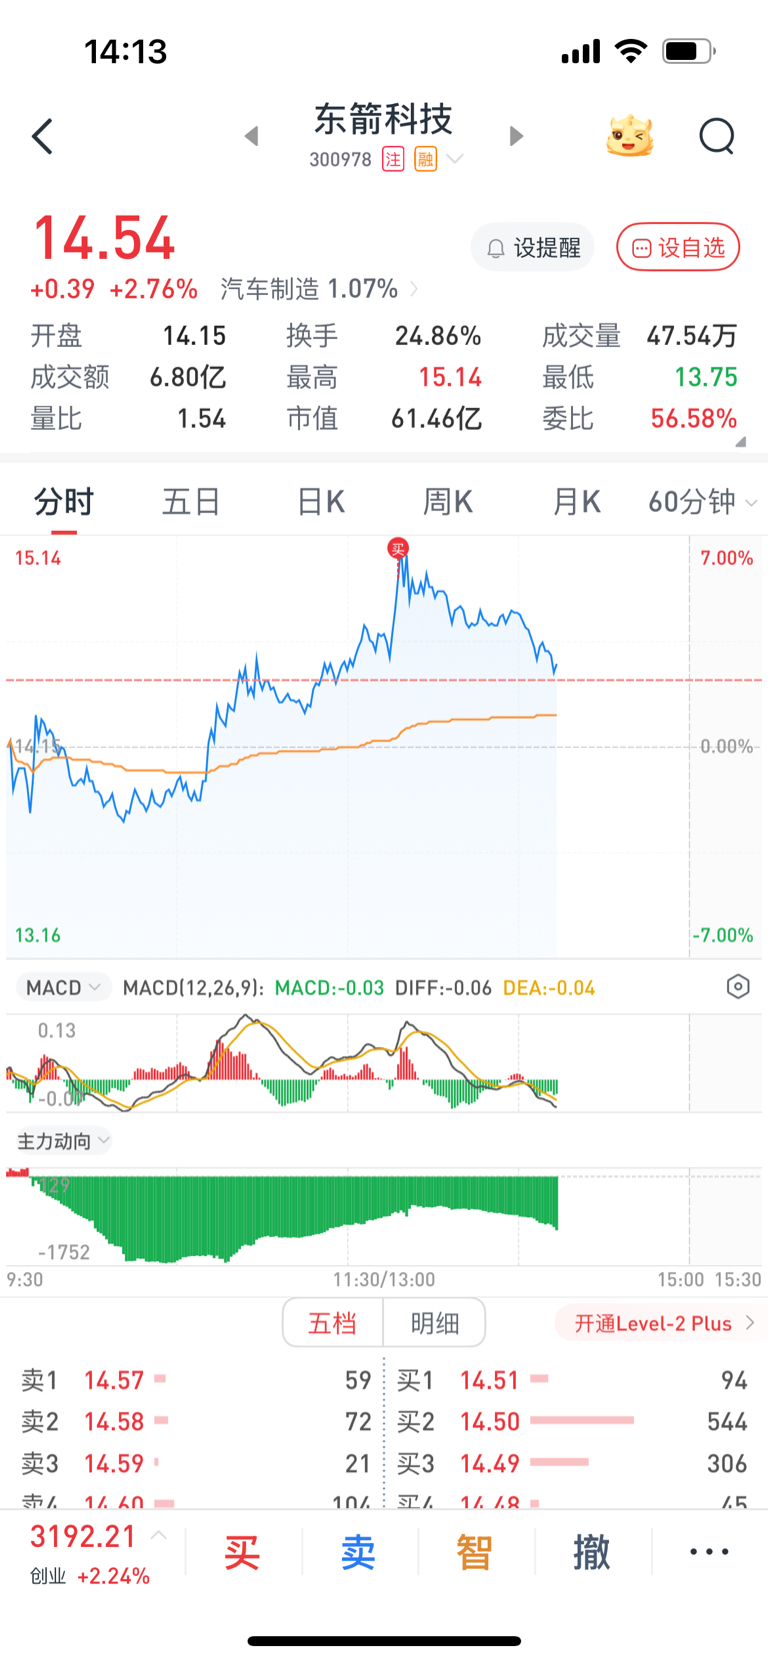Switch to the 五日 chart tab

191,502
